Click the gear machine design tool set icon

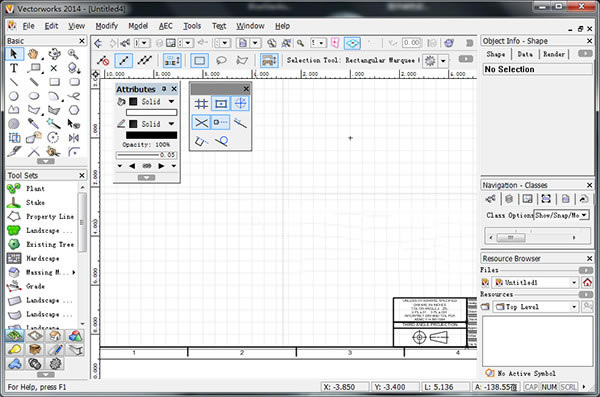(55, 363)
